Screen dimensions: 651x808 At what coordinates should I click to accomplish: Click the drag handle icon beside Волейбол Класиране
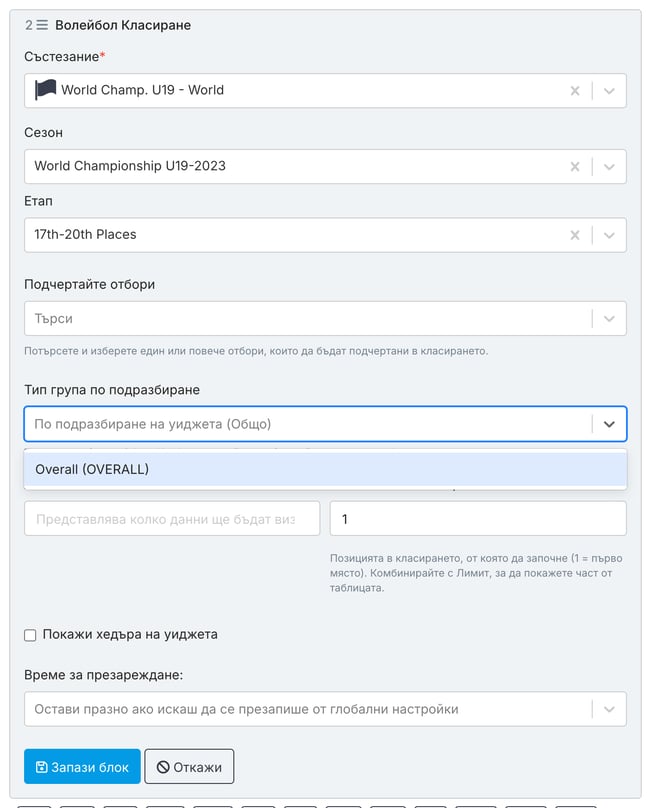pyautogui.click(x=42, y=25)
